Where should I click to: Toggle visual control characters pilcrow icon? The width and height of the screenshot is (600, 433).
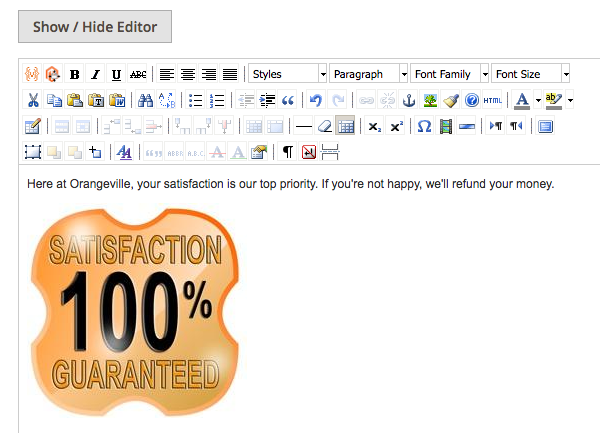click(288, 152)
